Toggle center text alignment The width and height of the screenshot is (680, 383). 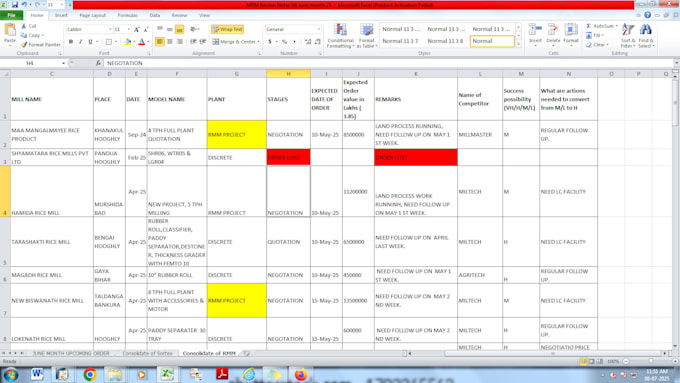(170, 42)
